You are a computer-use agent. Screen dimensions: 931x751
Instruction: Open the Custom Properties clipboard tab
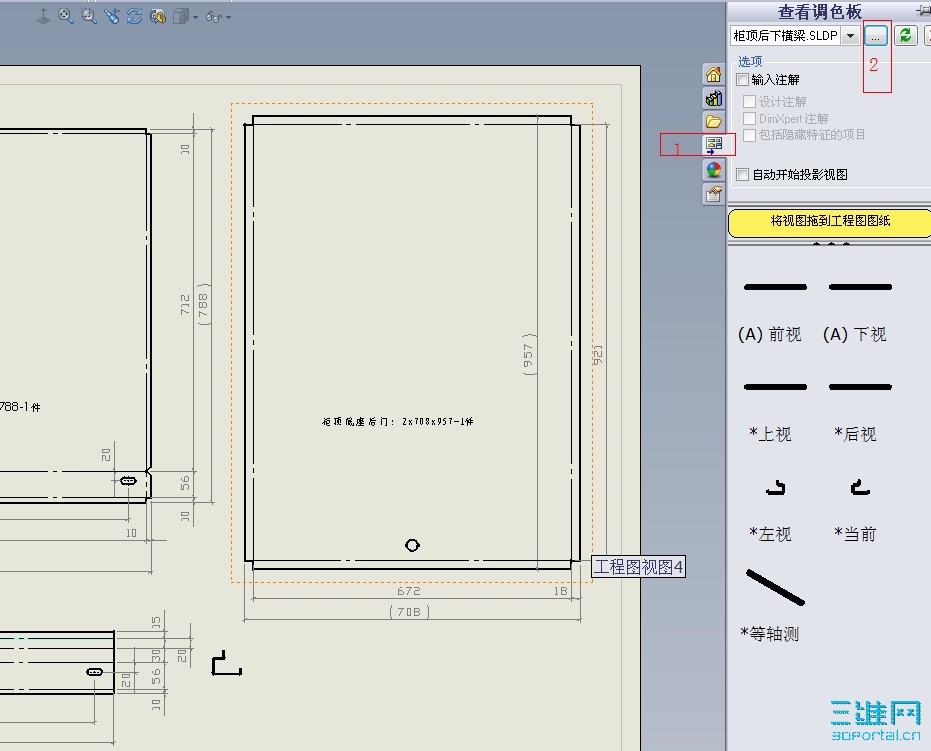714,194
